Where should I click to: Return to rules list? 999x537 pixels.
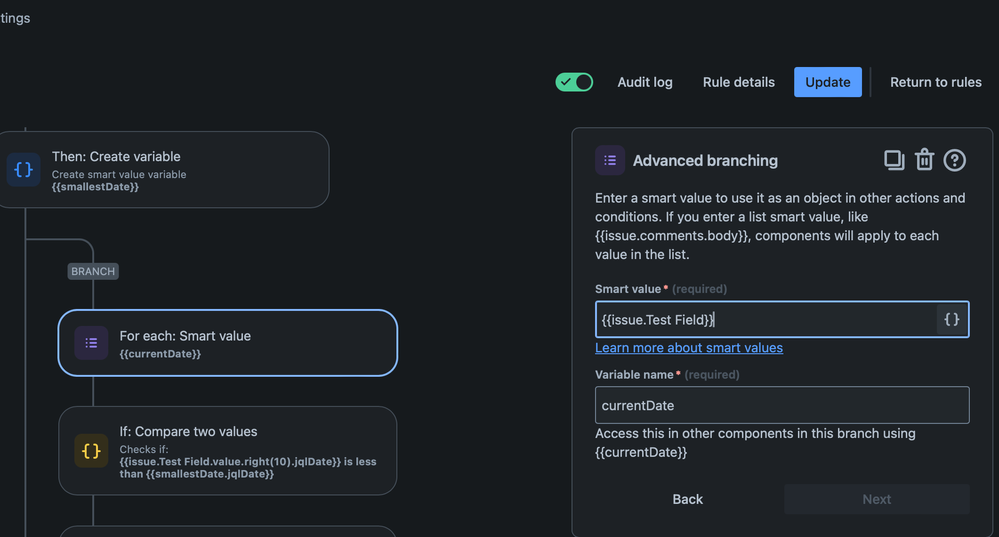pyautogui.click(x=936, y=82)
